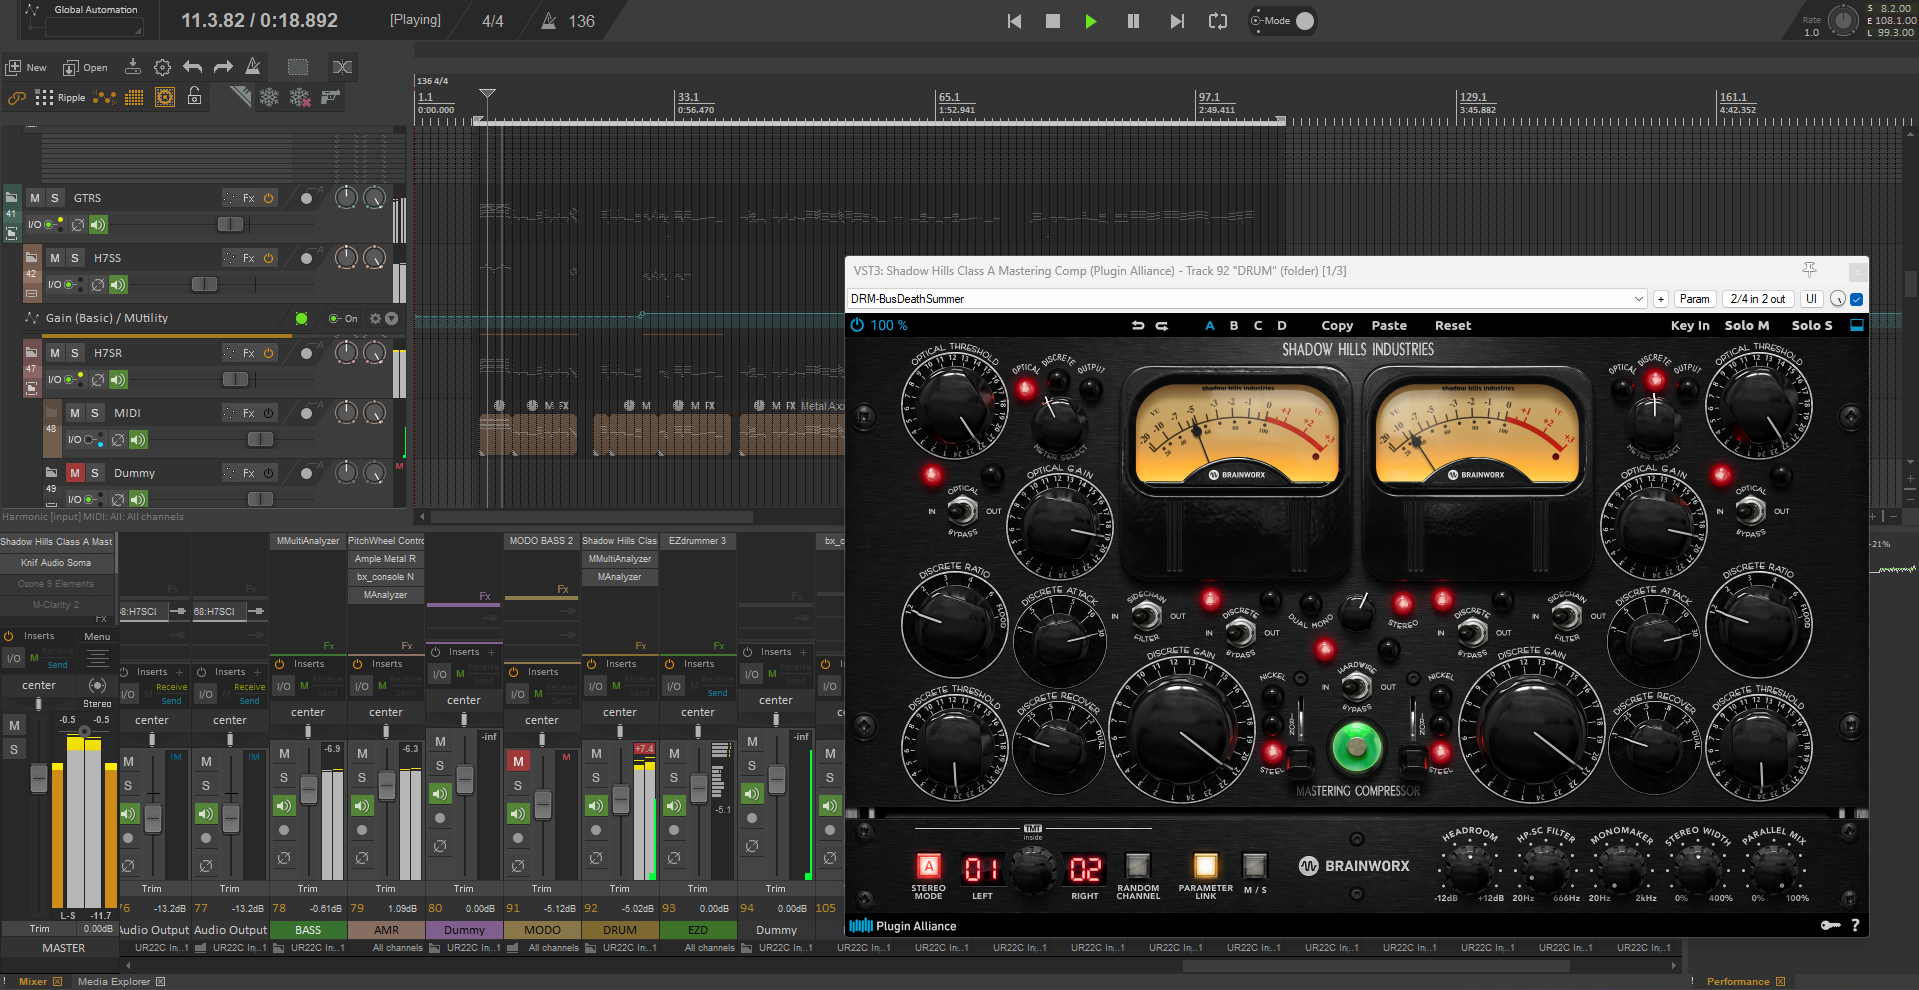1919x990 pixels.
Task: Toggle the snap settings icon
Action: coord(165,97)
